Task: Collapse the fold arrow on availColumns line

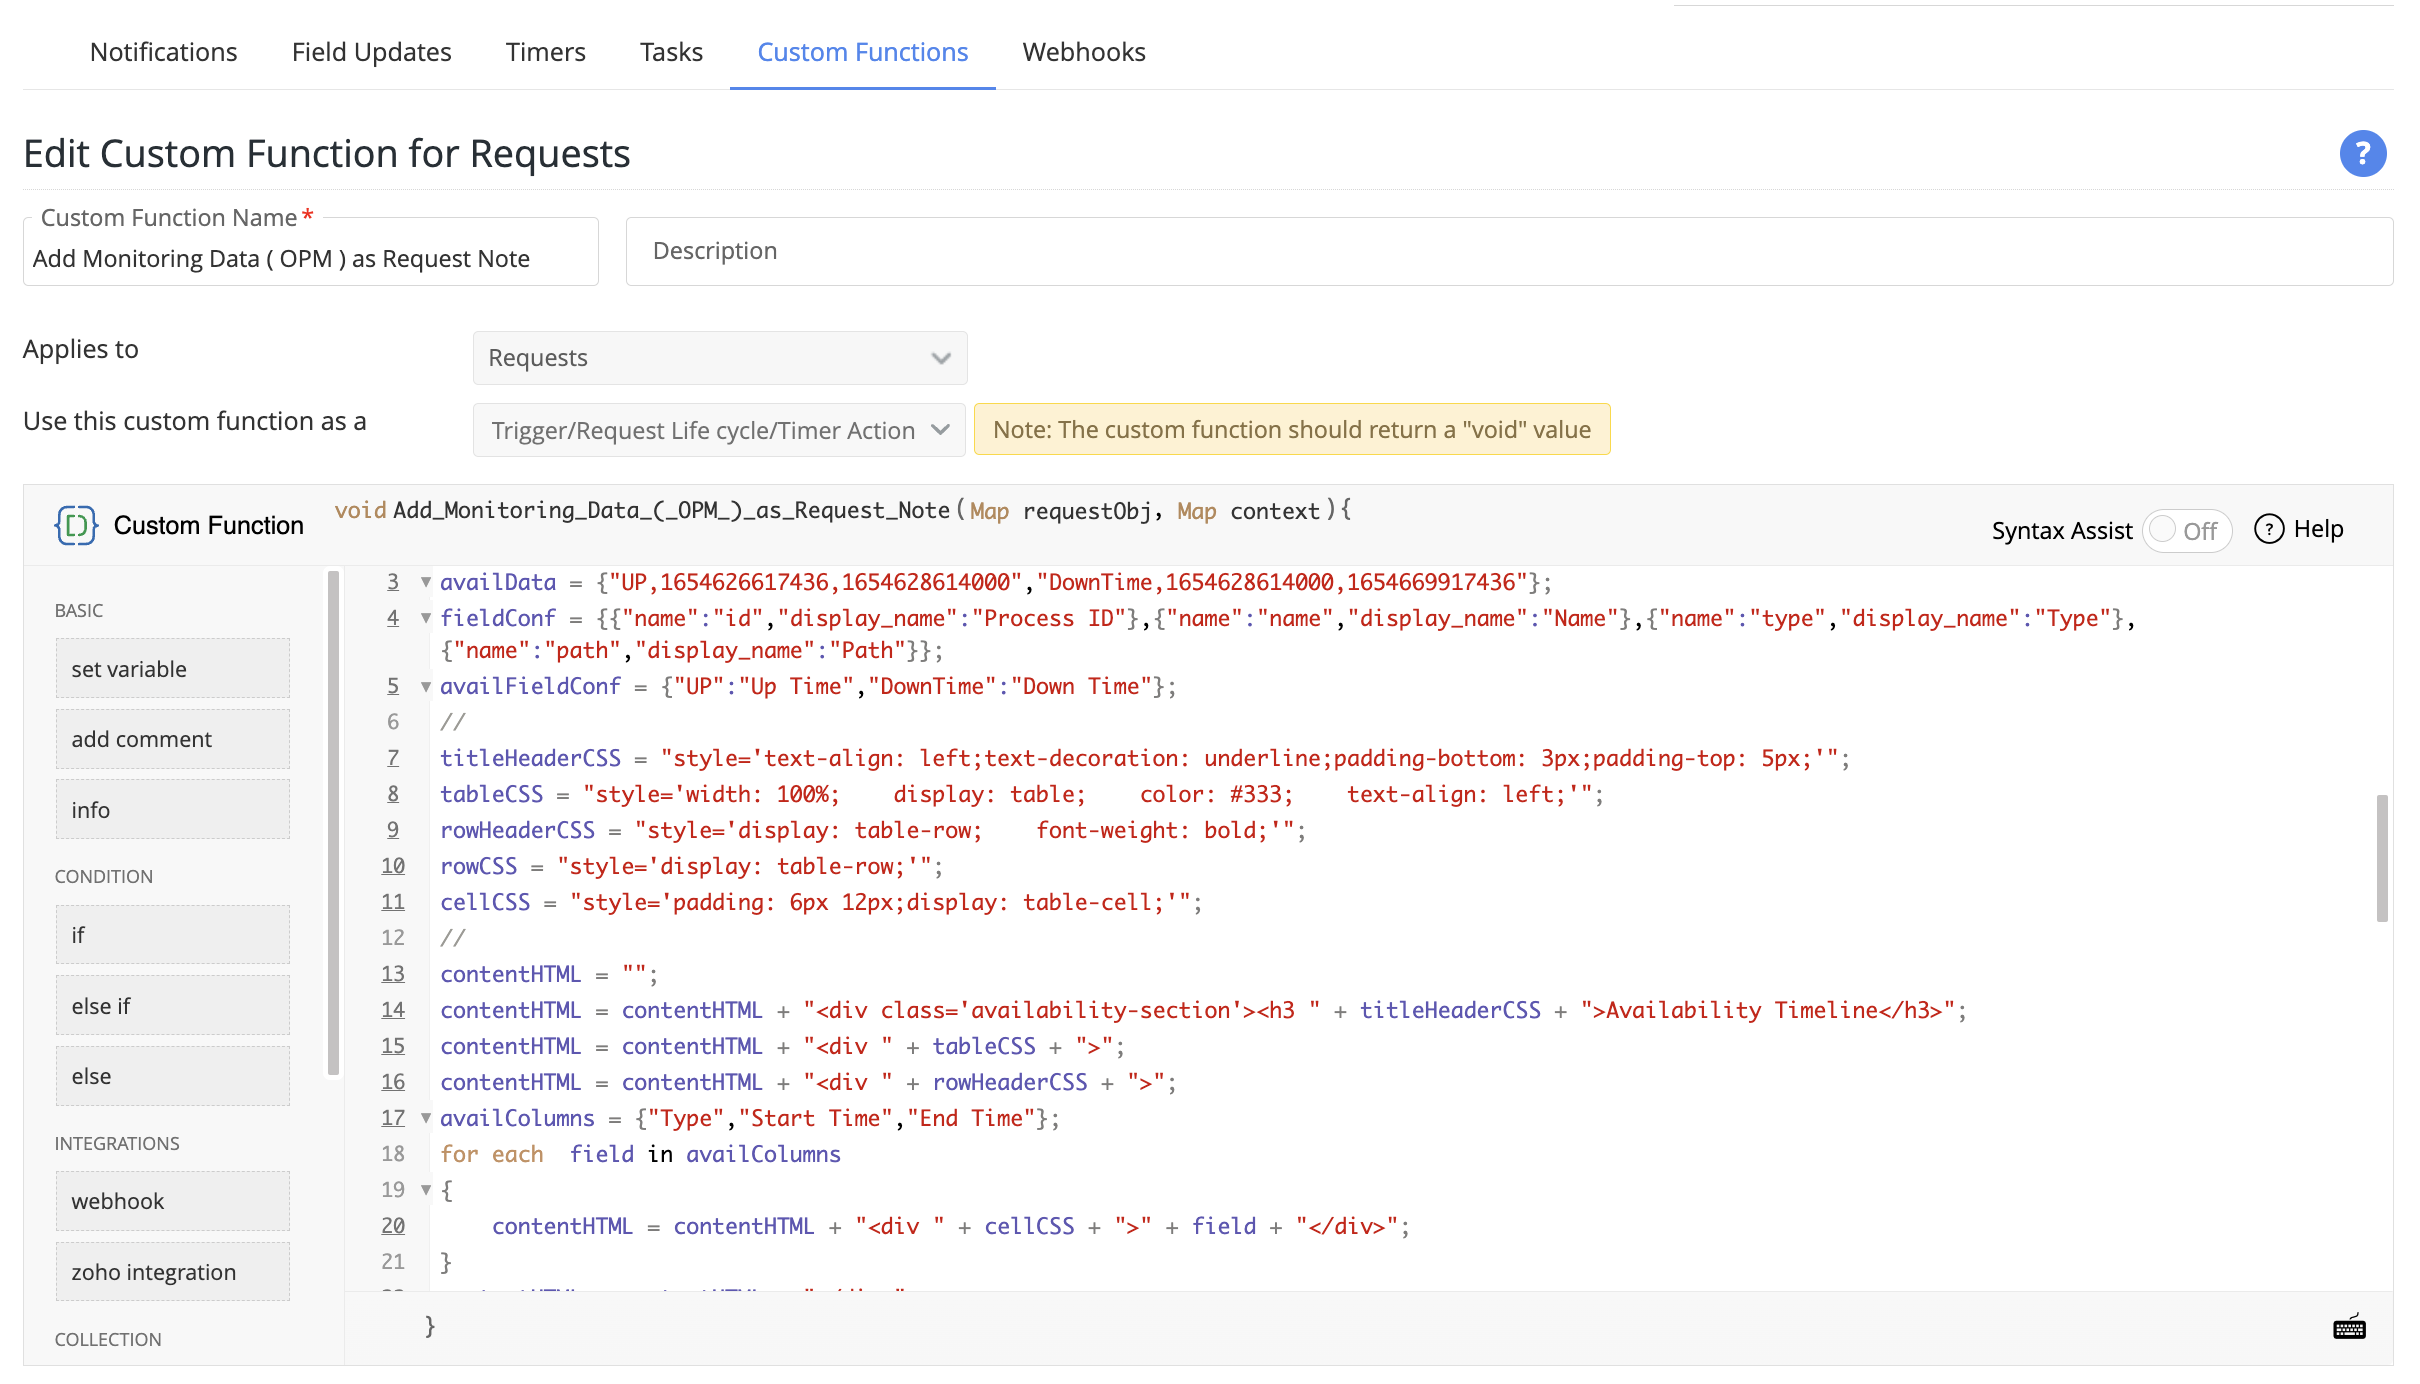Action: click(x=426, y=1118)
